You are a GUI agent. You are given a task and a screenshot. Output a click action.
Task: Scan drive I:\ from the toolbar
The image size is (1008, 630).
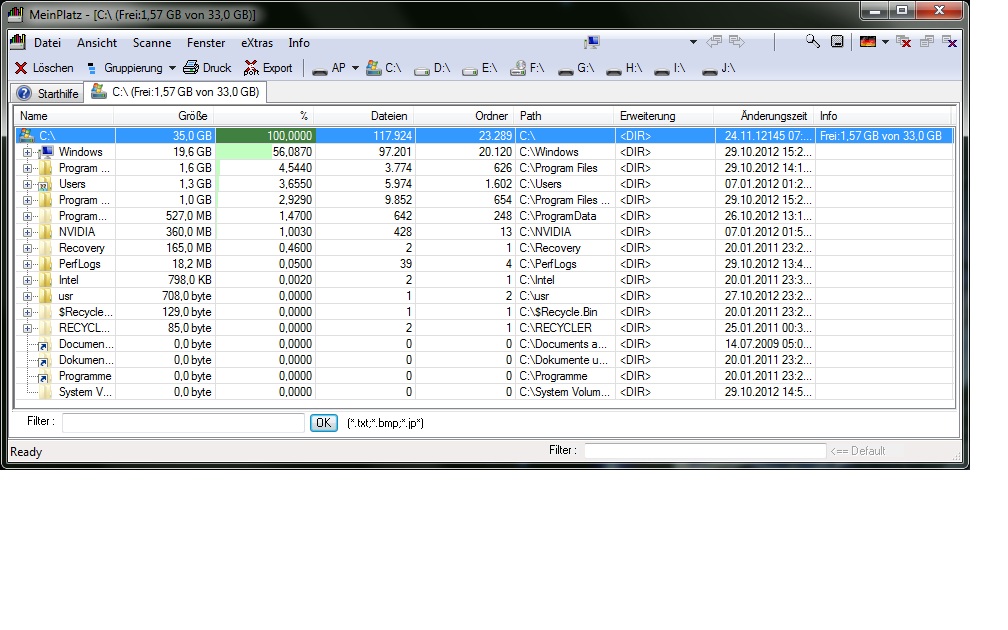(670, 68)
